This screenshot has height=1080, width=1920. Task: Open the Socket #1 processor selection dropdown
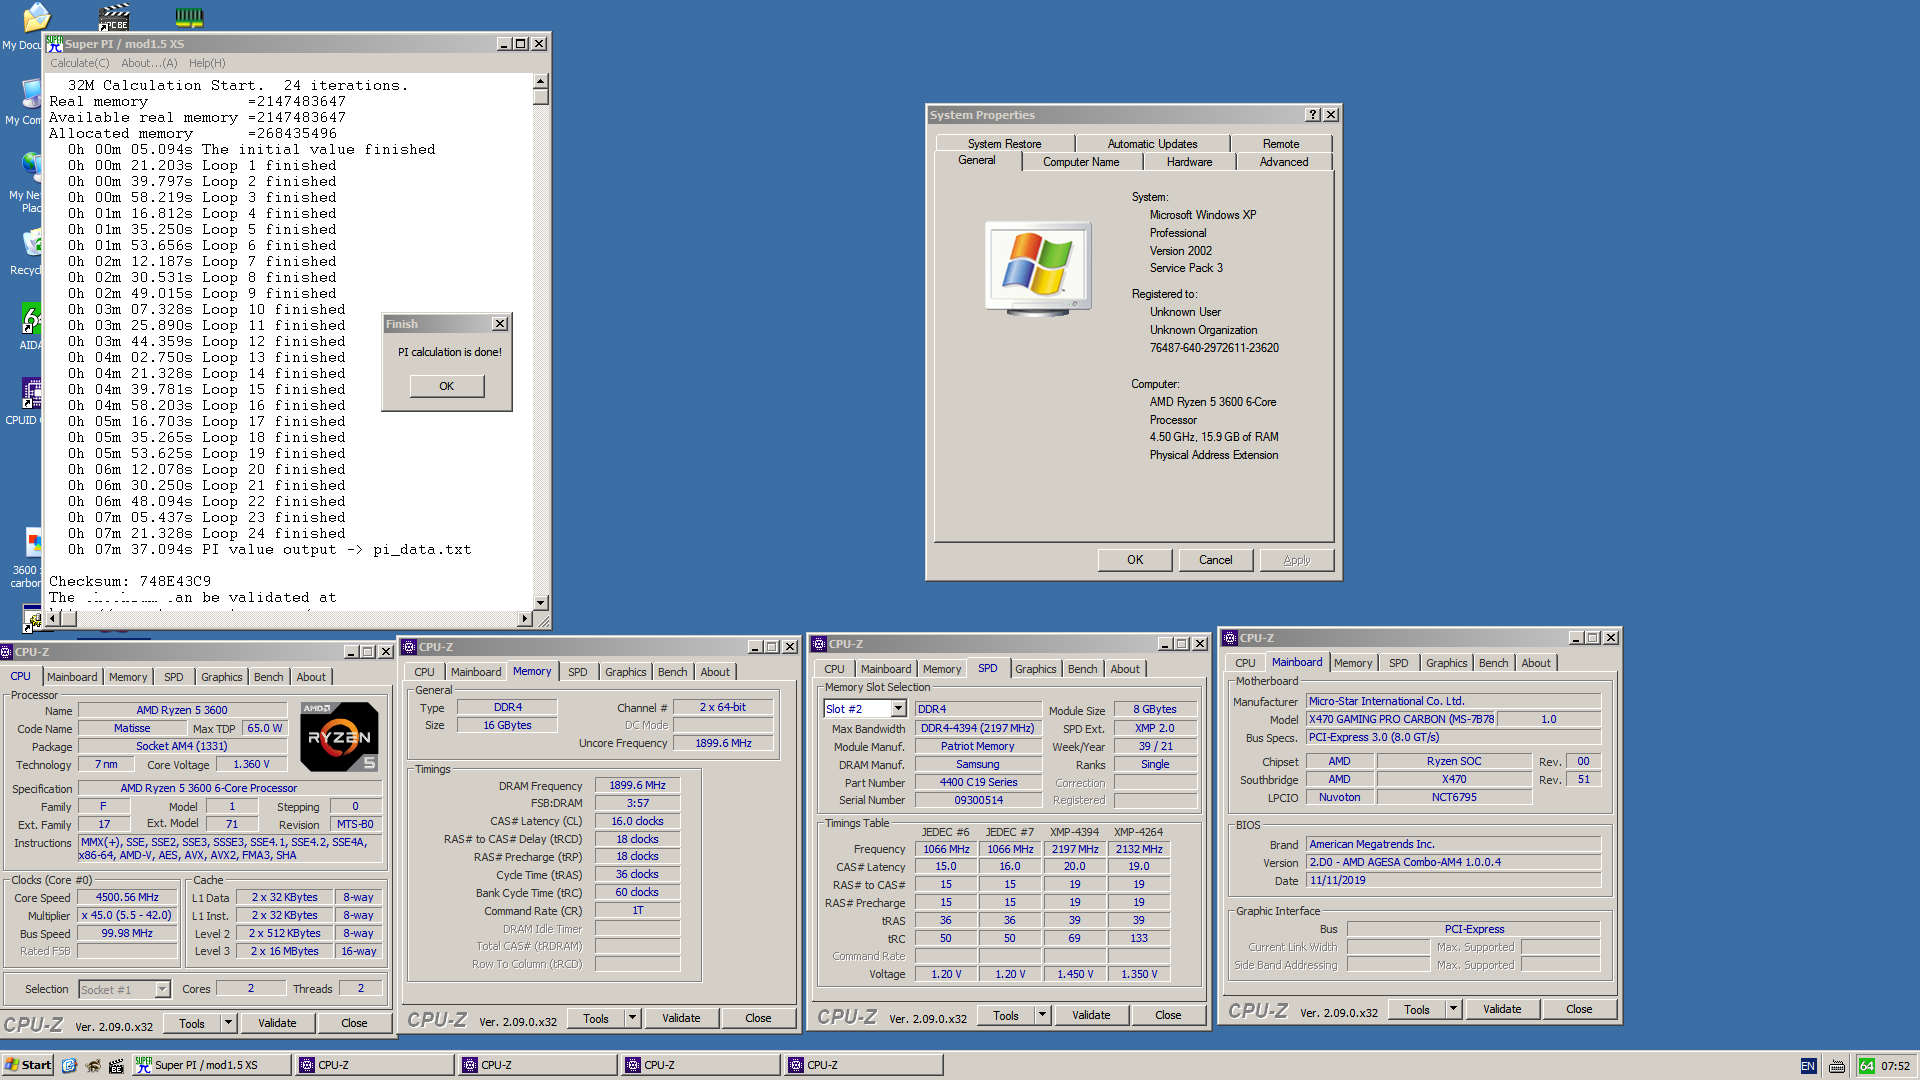162,990
